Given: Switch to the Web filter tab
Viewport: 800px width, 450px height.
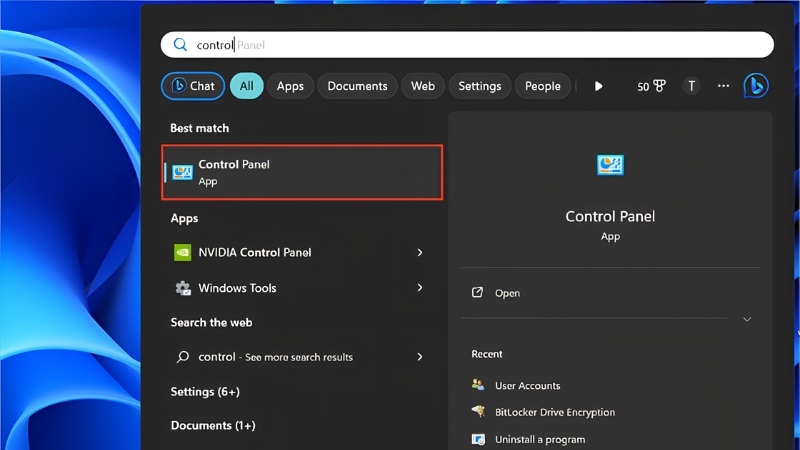Looking at the screenshot, I should click(x=423, y=86).
